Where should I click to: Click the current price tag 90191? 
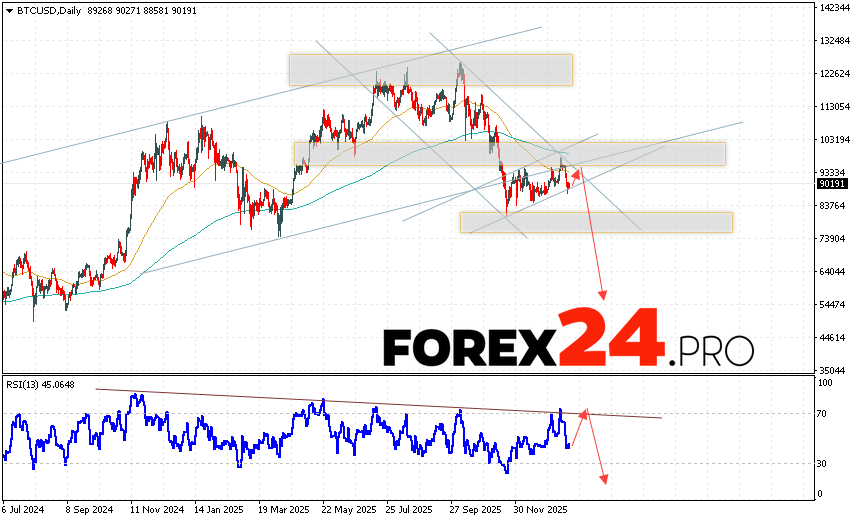[x=832, y=184]
